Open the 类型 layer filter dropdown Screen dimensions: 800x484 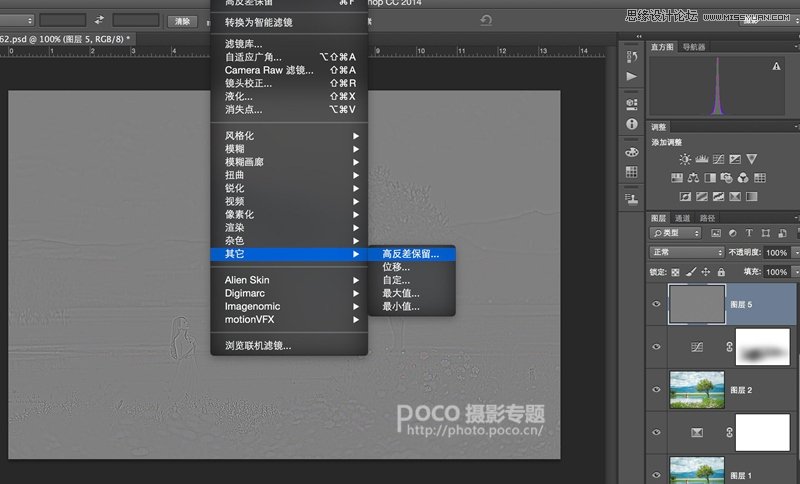pos(676,233)
